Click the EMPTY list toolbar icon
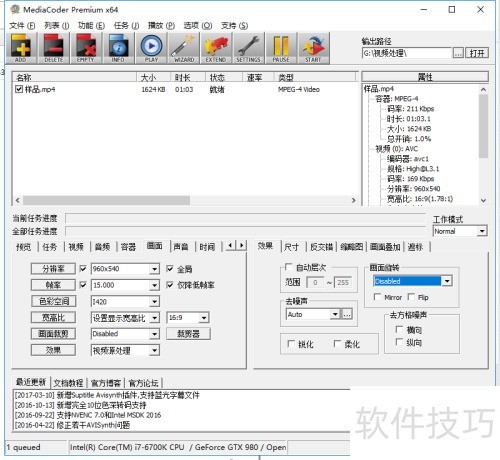This screenshot has width=500, height=460. coord(86,48)
